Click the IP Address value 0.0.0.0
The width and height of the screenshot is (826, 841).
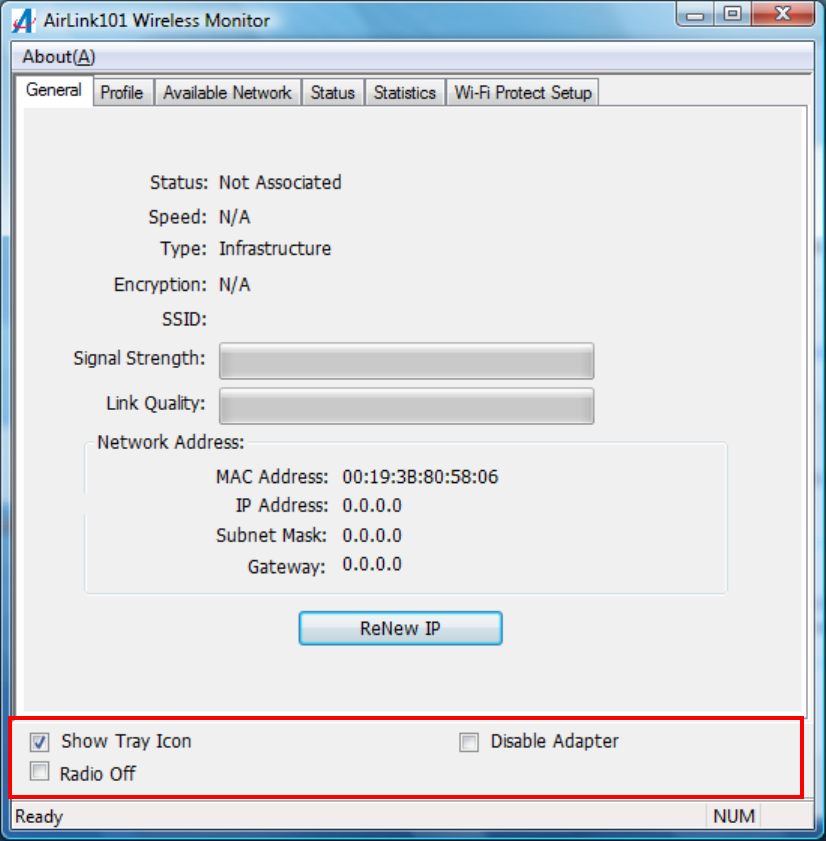(x=372, y=505)
